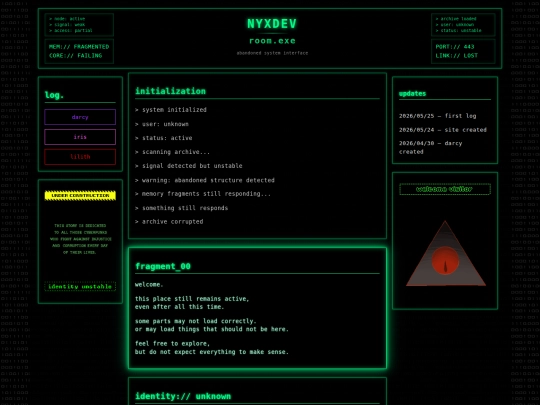Screen dimensions: 540x405
Task: Click the NYXDEV site title
Action: [x=272, y=24]
